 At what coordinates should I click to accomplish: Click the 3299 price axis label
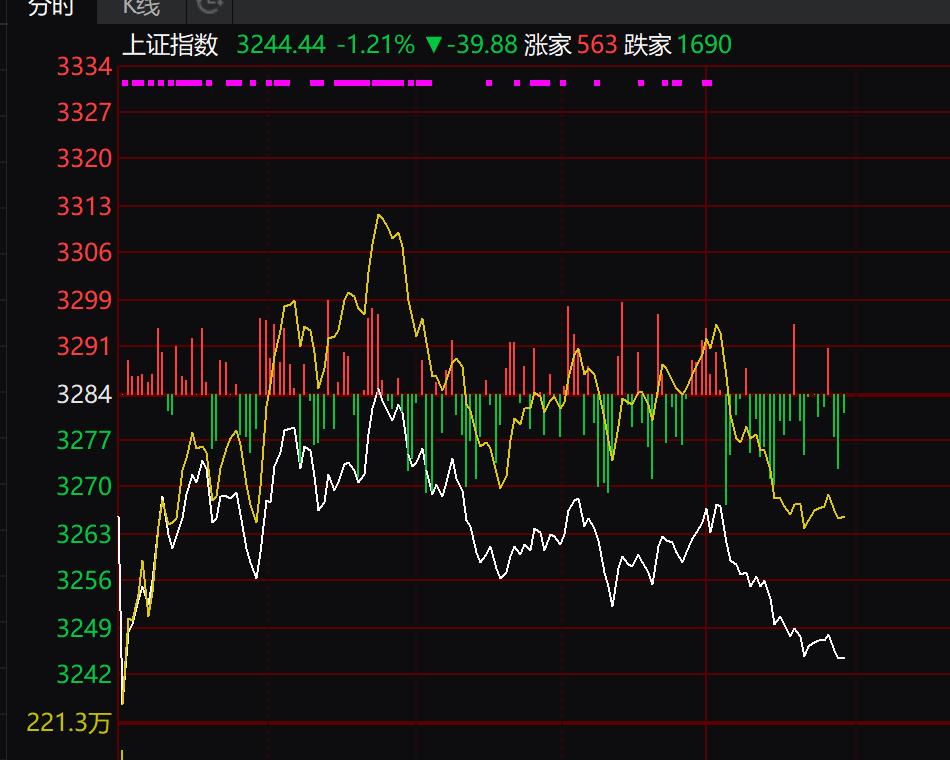coord(84,300)
